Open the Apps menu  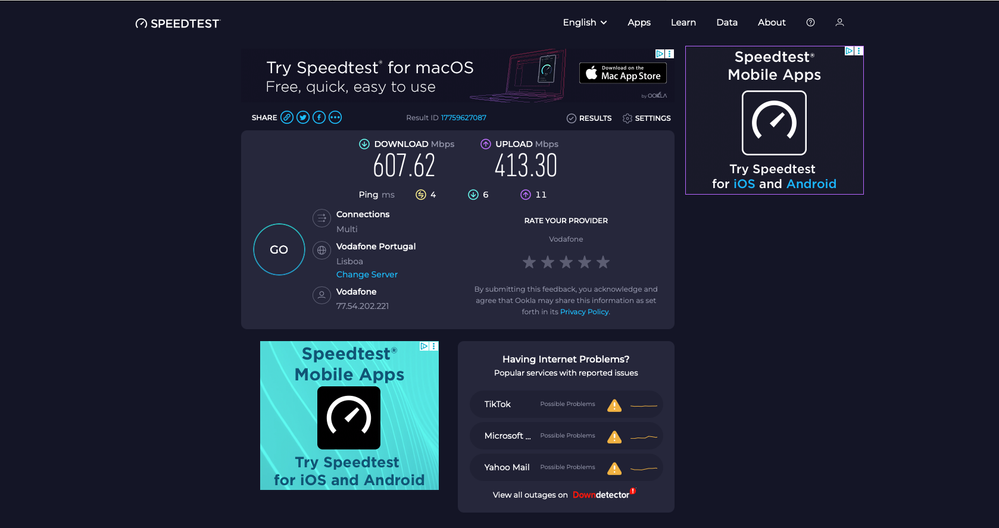coord(639,23)
